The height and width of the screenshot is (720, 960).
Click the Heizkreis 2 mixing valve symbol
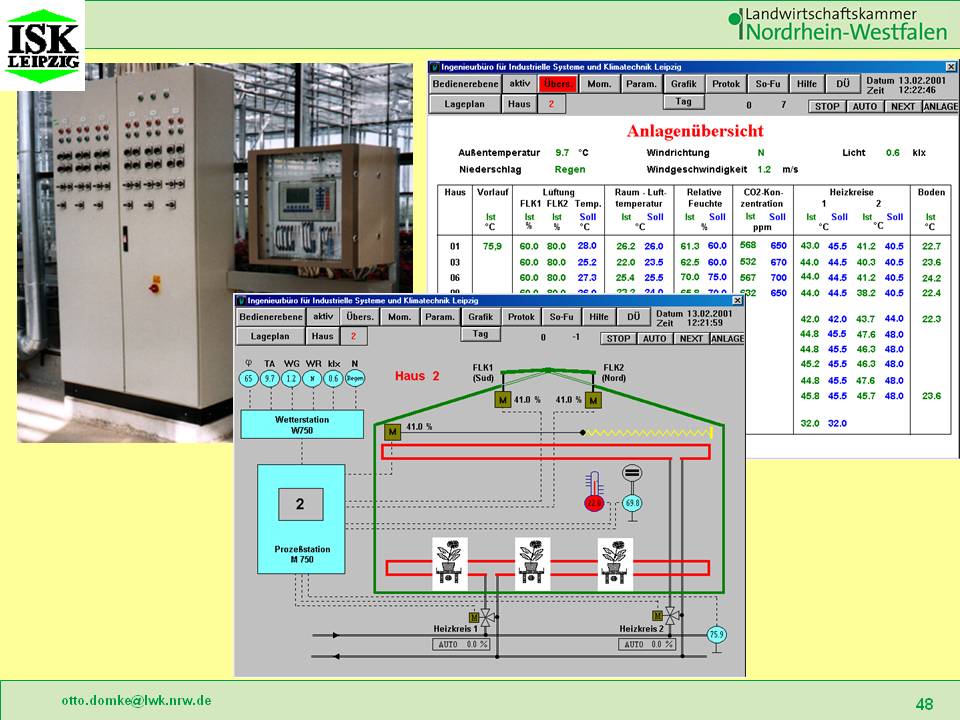(x=672, y=616)
